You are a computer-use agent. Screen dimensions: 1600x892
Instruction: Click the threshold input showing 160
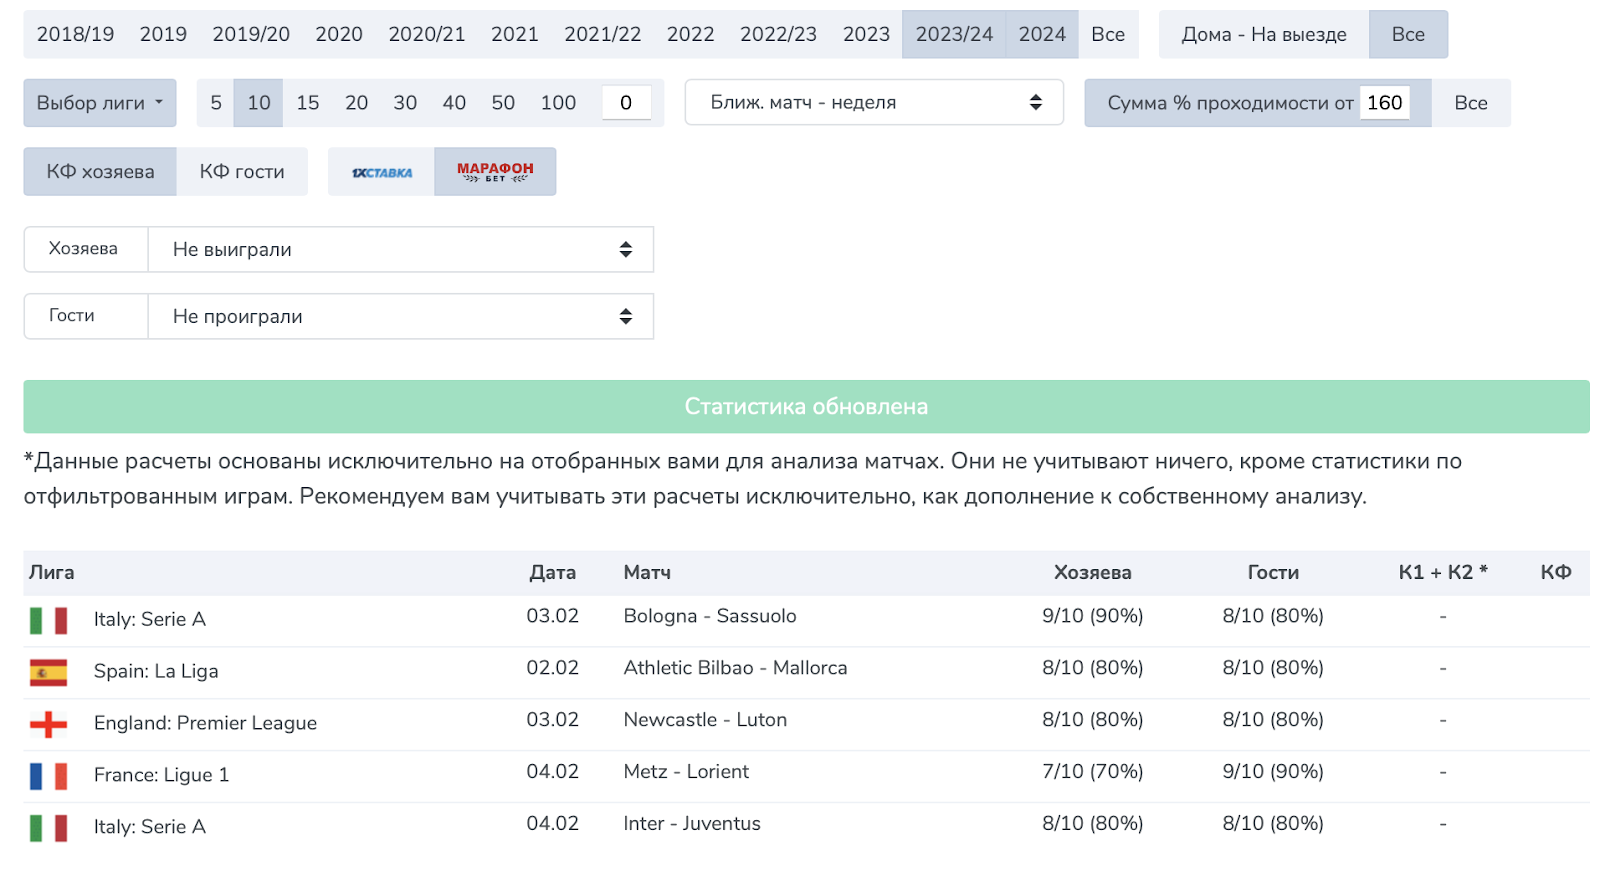(x=1385, y=102)
